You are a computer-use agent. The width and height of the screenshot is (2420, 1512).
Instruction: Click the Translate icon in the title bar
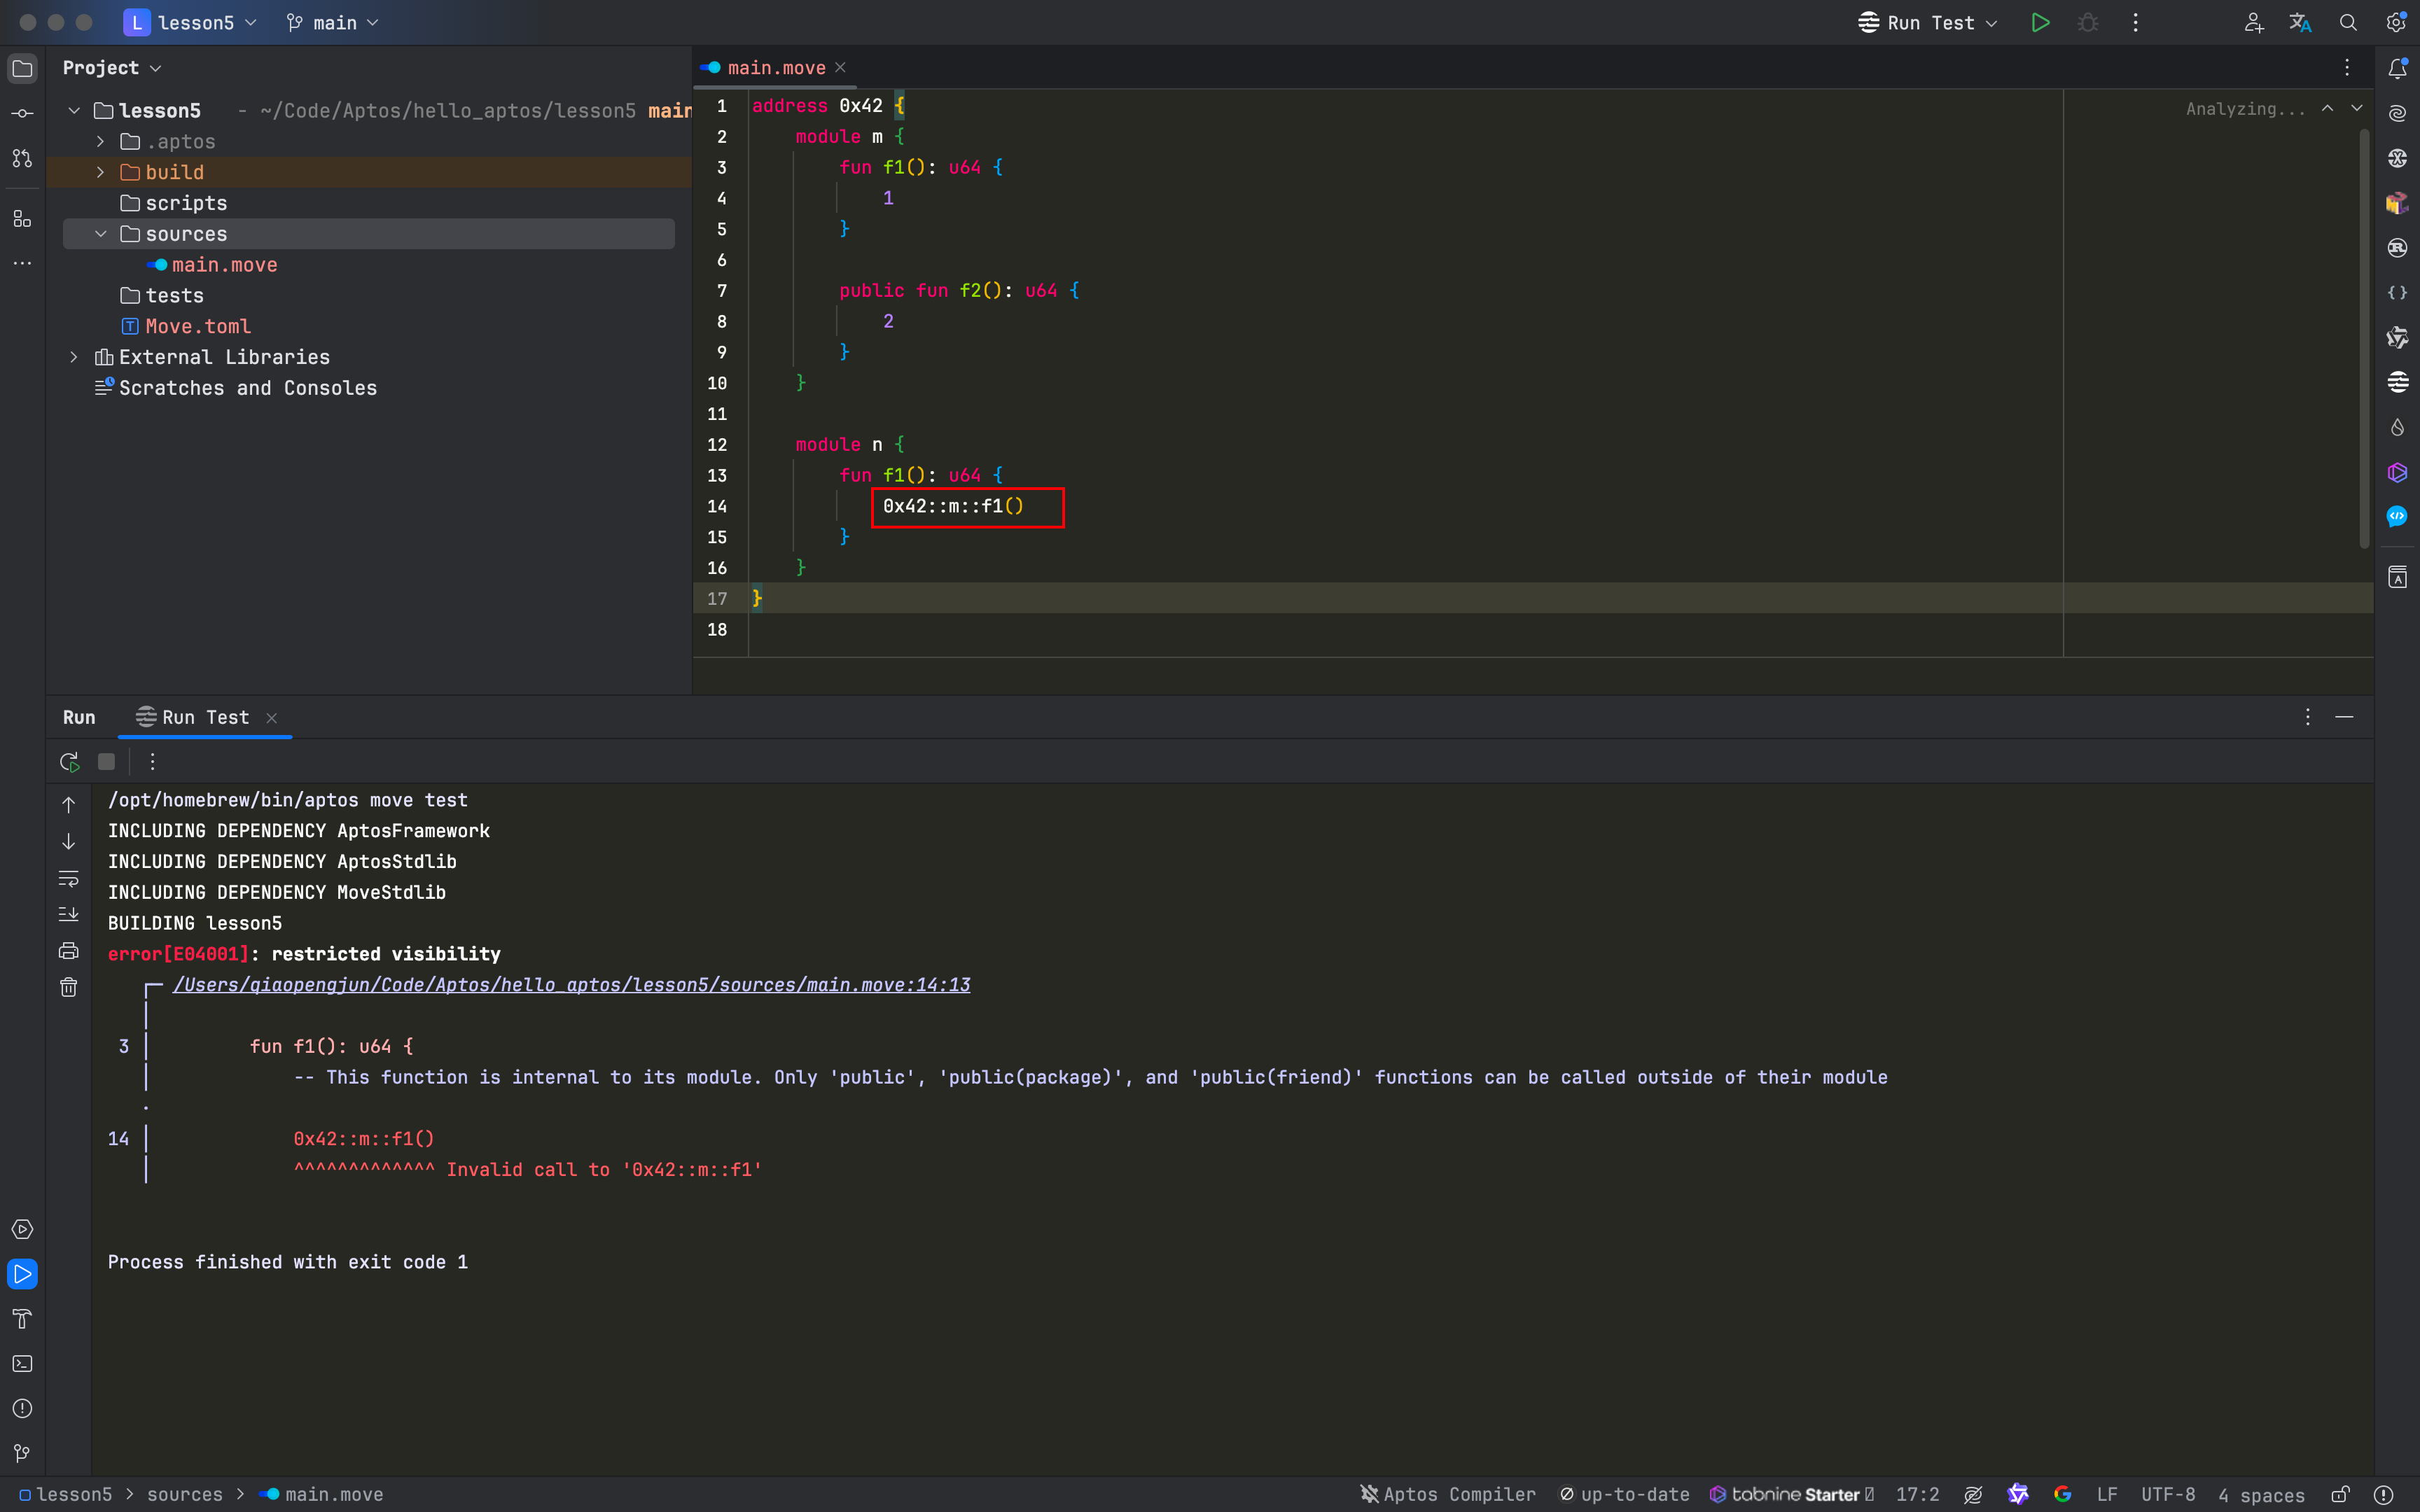coord(2300,22)
